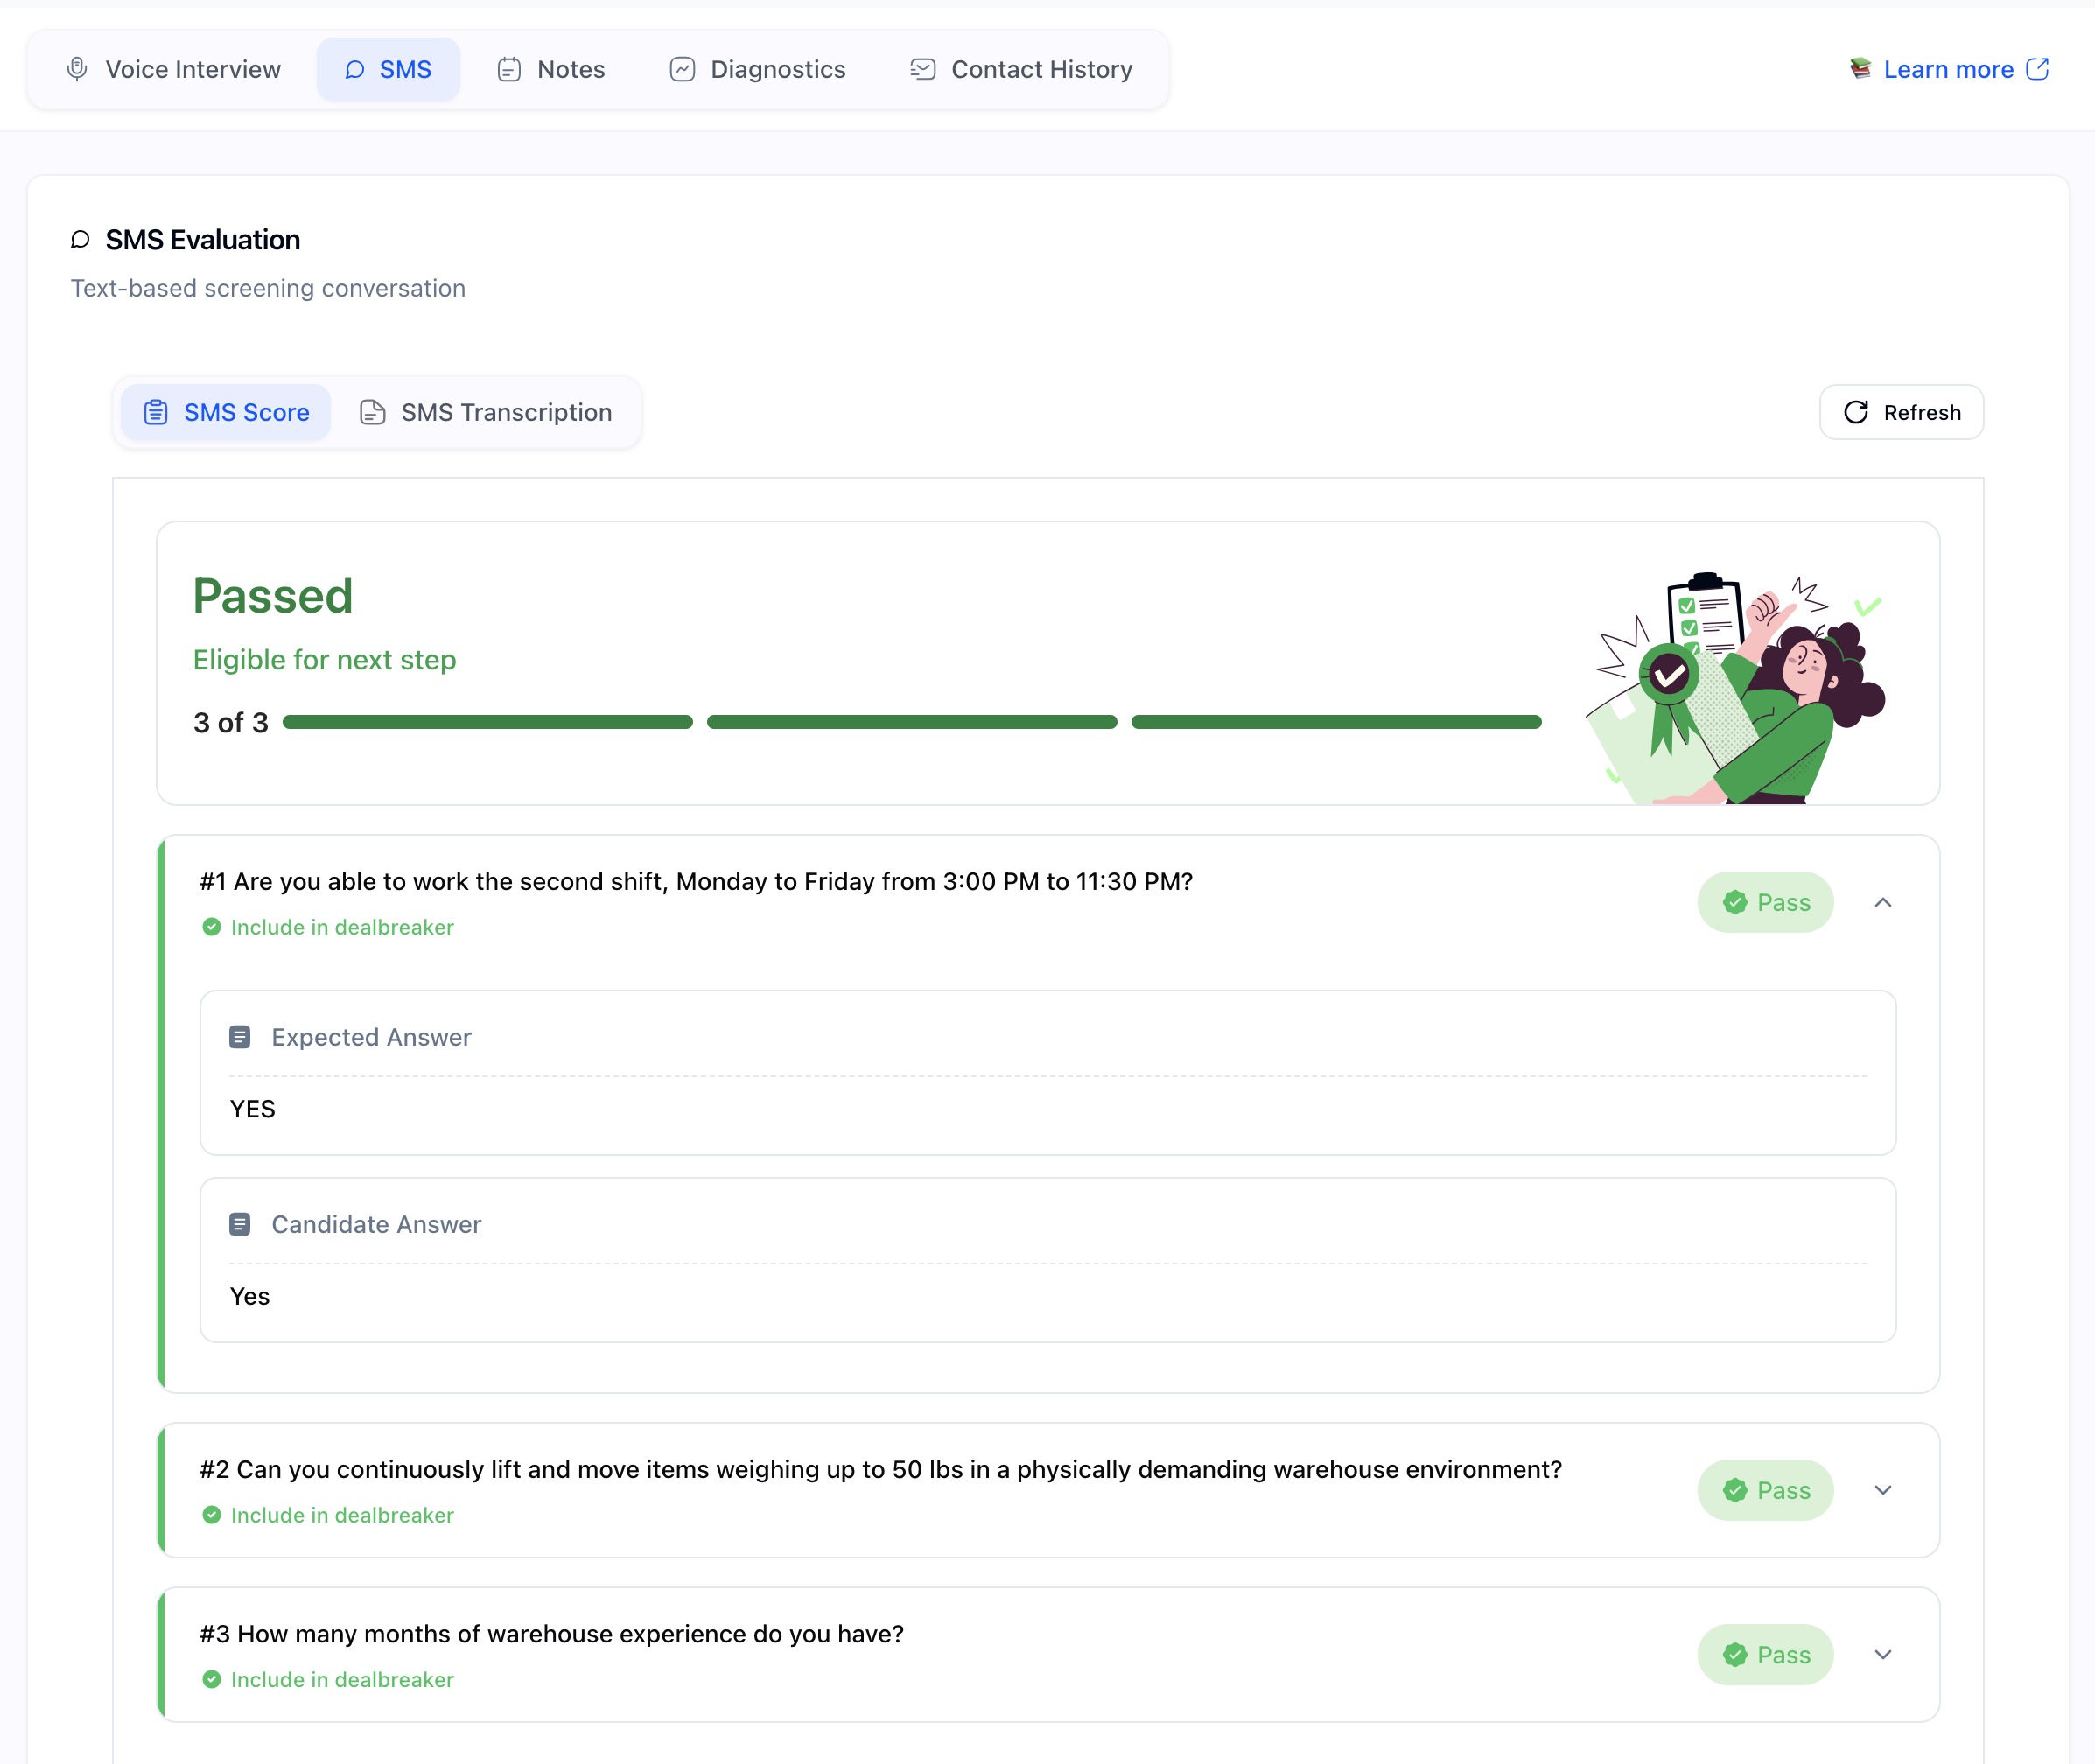
Task: Click the Diagnostics chart icon
Action: pos(682,69)
